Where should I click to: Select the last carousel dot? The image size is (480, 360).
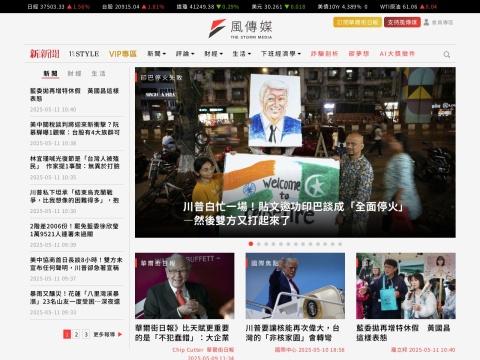tap(340, 244)
